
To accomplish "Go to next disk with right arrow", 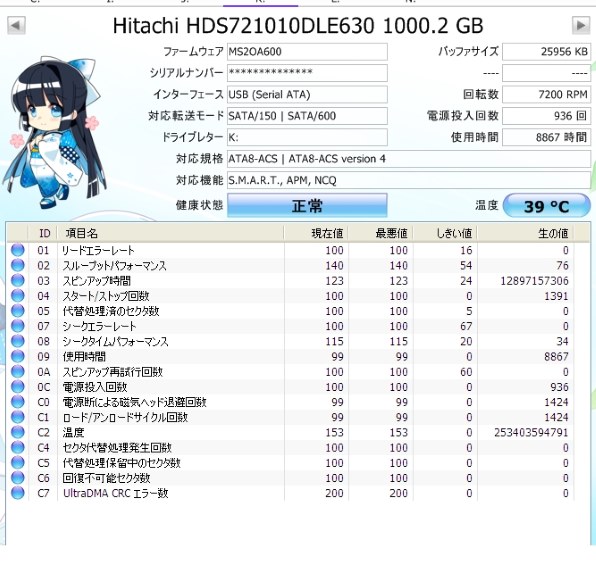I will pos(581,25).
